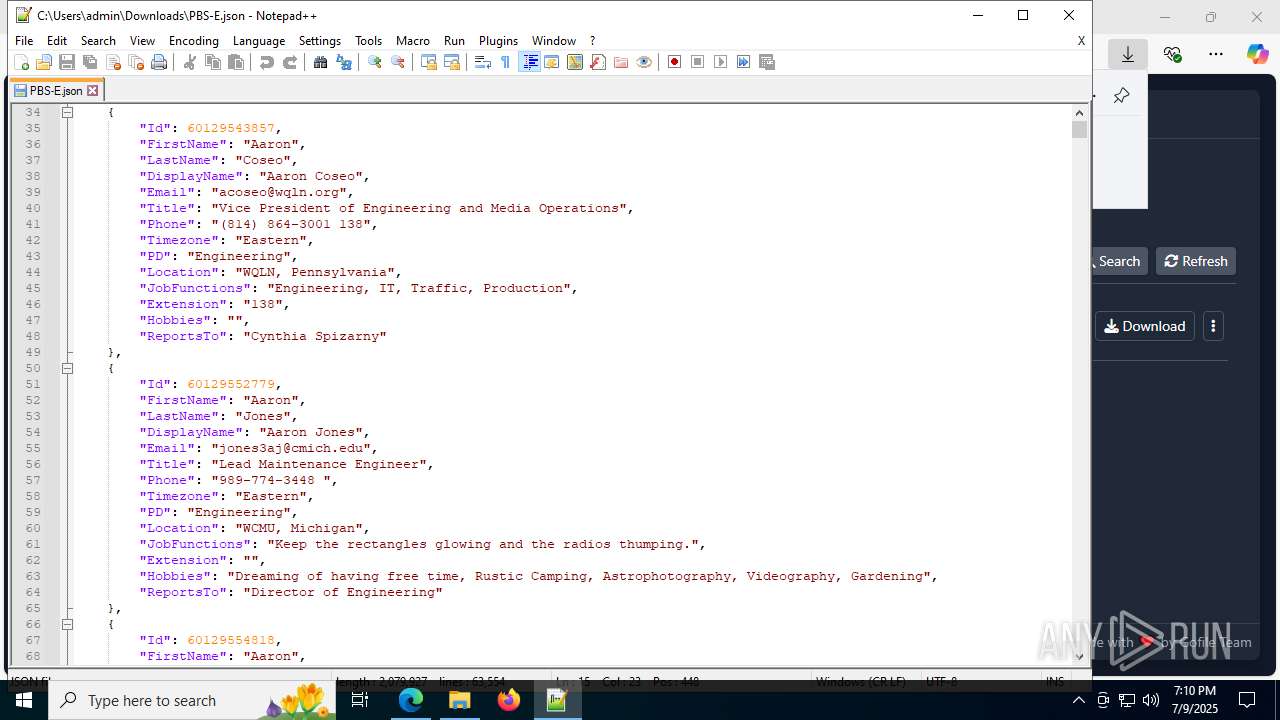The image size is (1280, 720).
Task: Click the Copy toolbar icon
Action: (x=212, y=62)
